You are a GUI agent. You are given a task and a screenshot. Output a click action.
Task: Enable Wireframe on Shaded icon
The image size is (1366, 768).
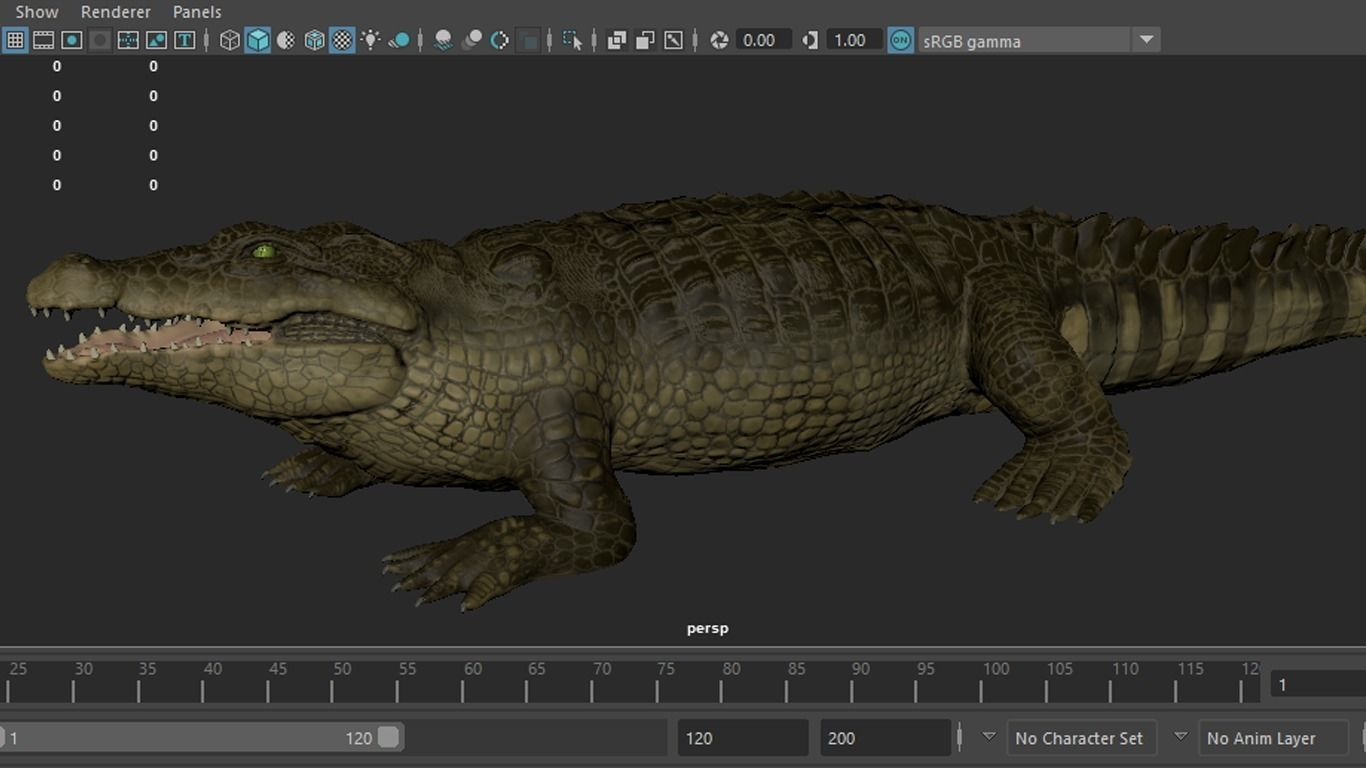click(314, 40)
